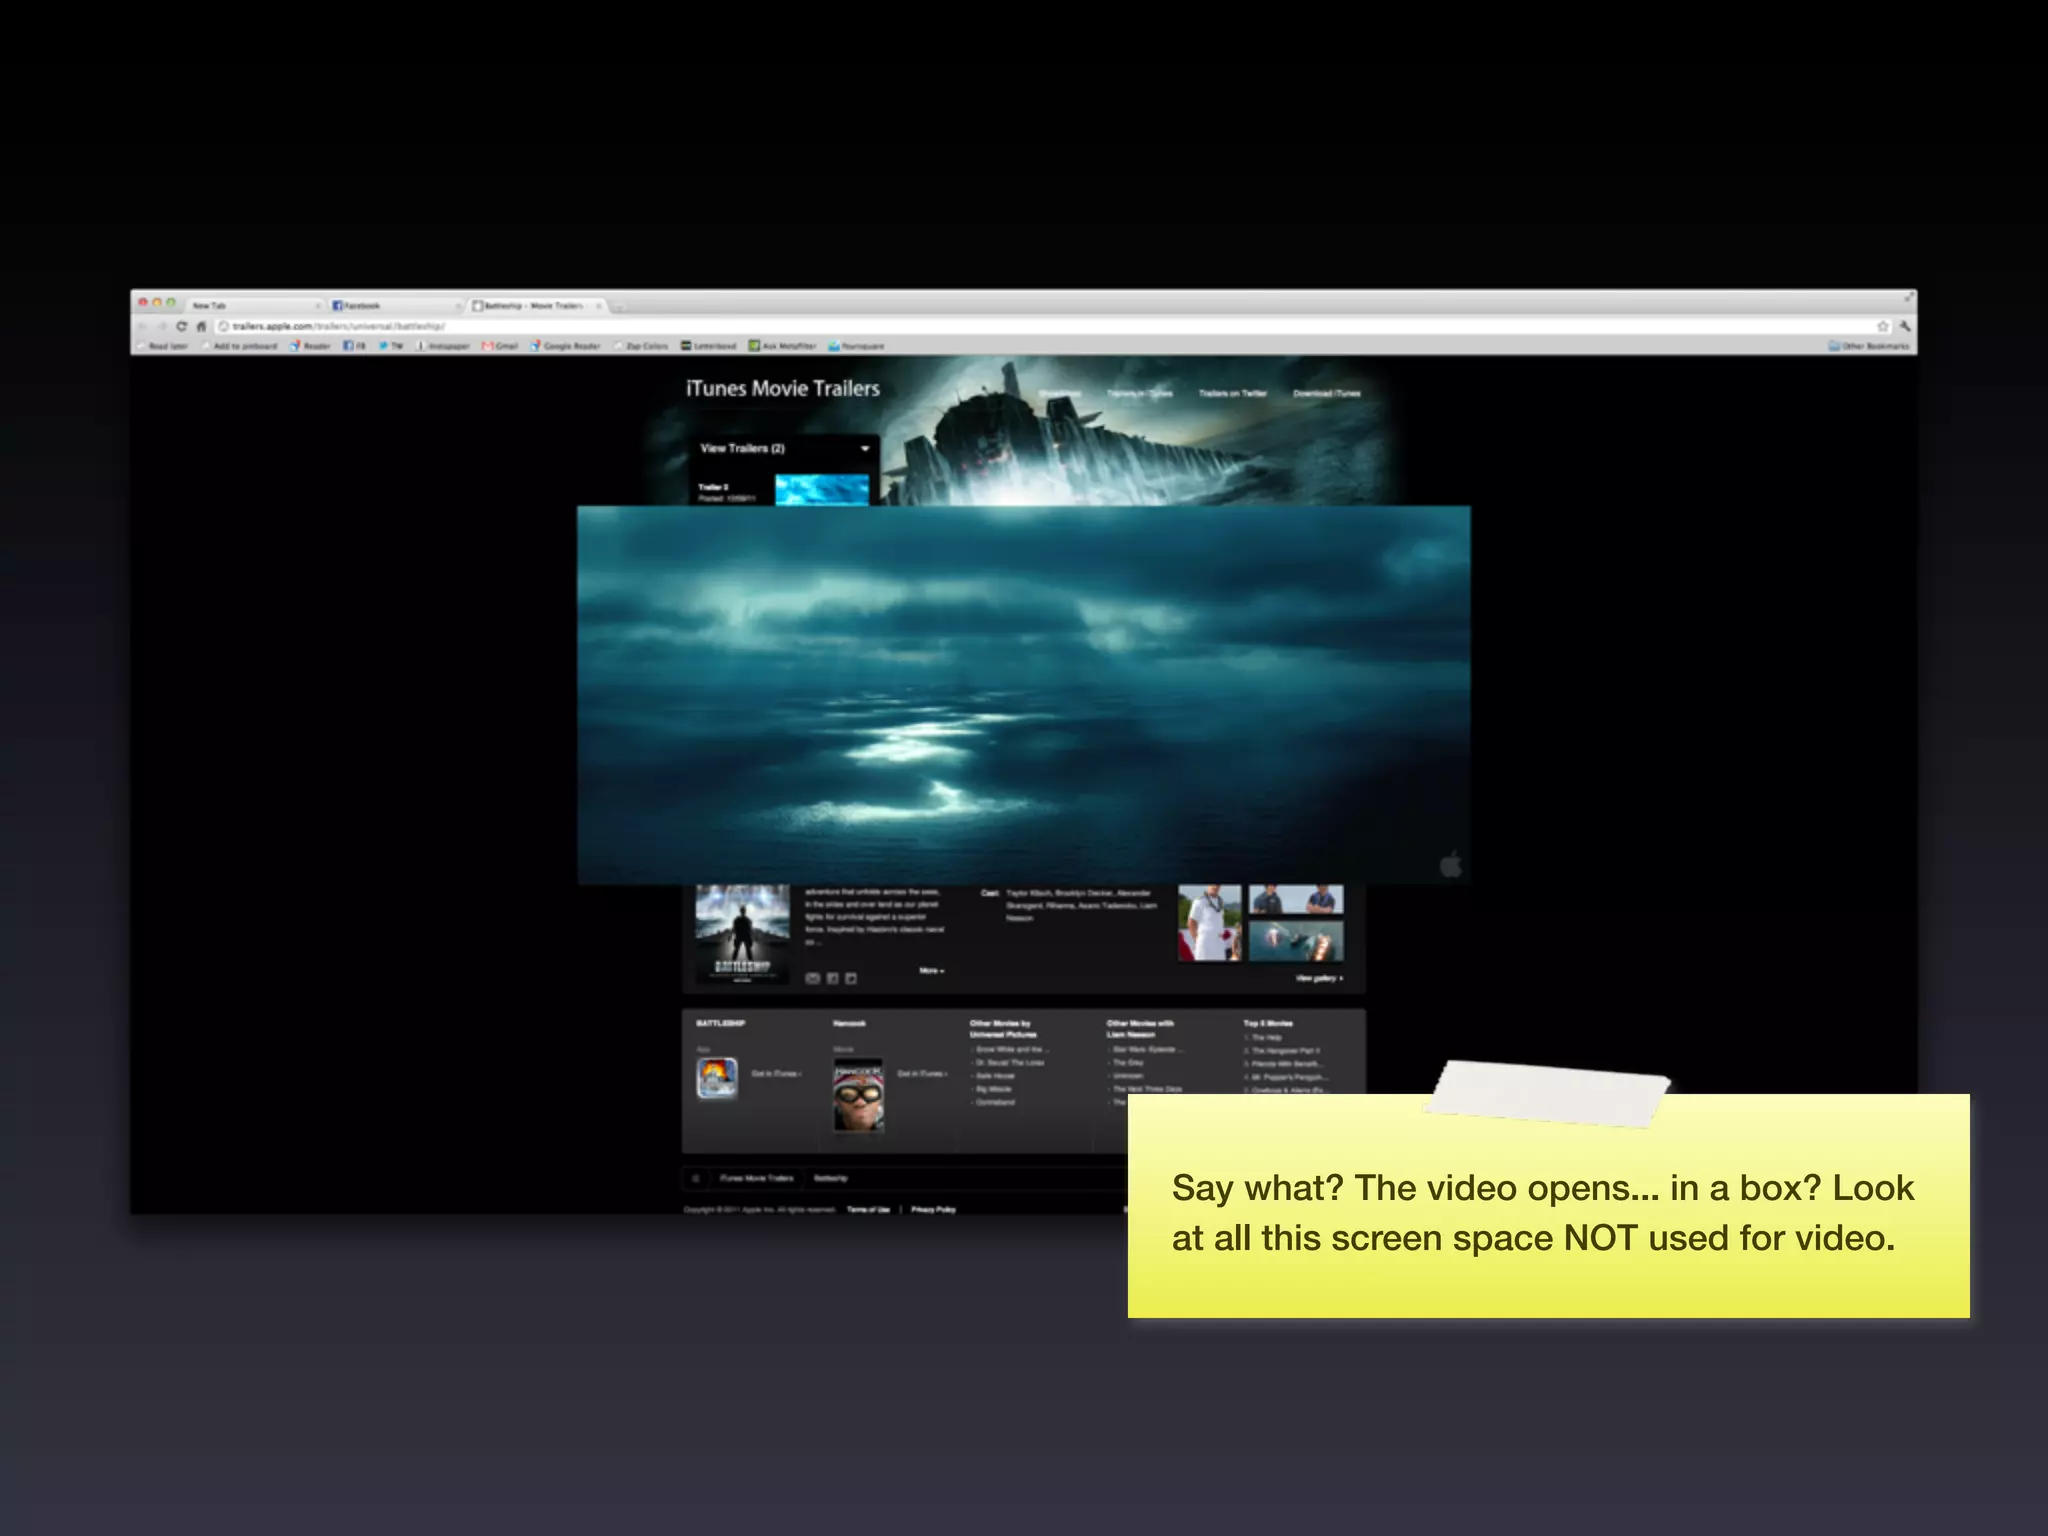Screen dimensions: 2048x1536
Task: Open the Add to pinboard bookmark
Action: [x=240, y=346]
